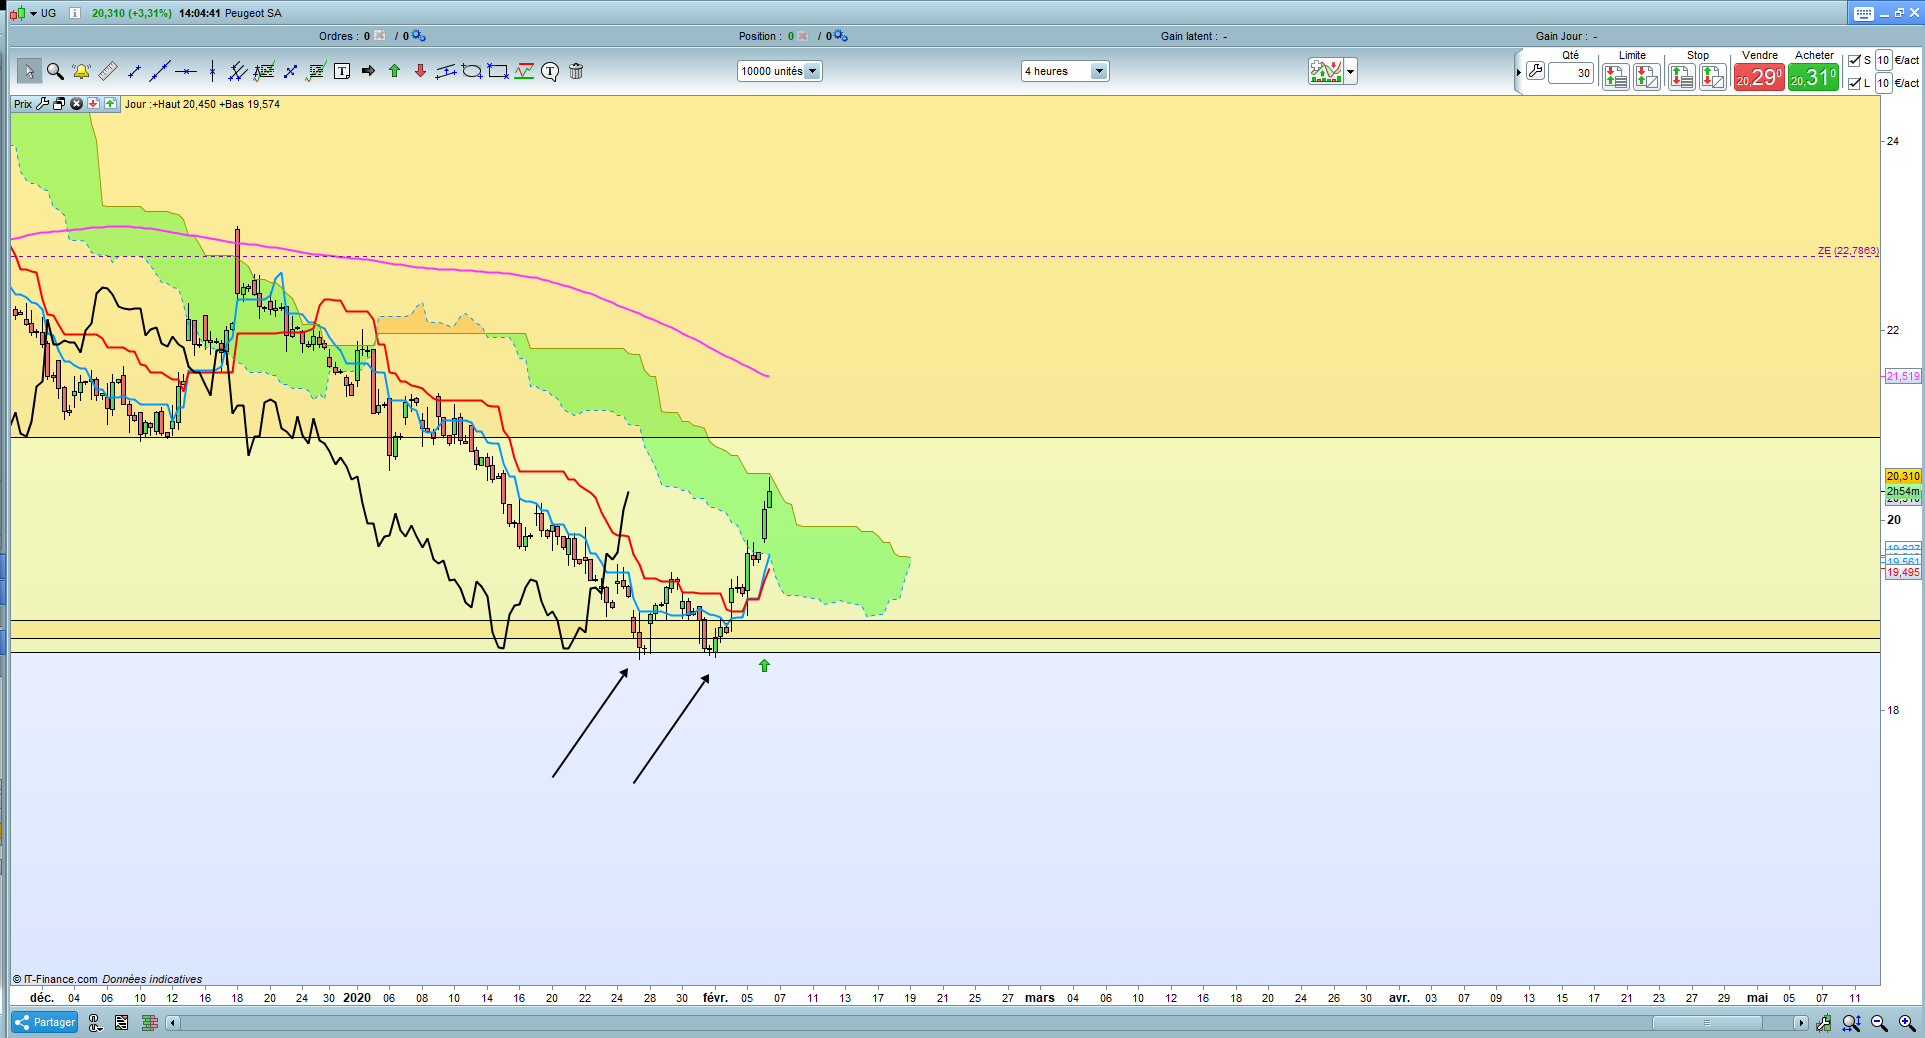
Task: Click the trash can delete objects icon
Action: pyautogui.click(x=576, y=71)
